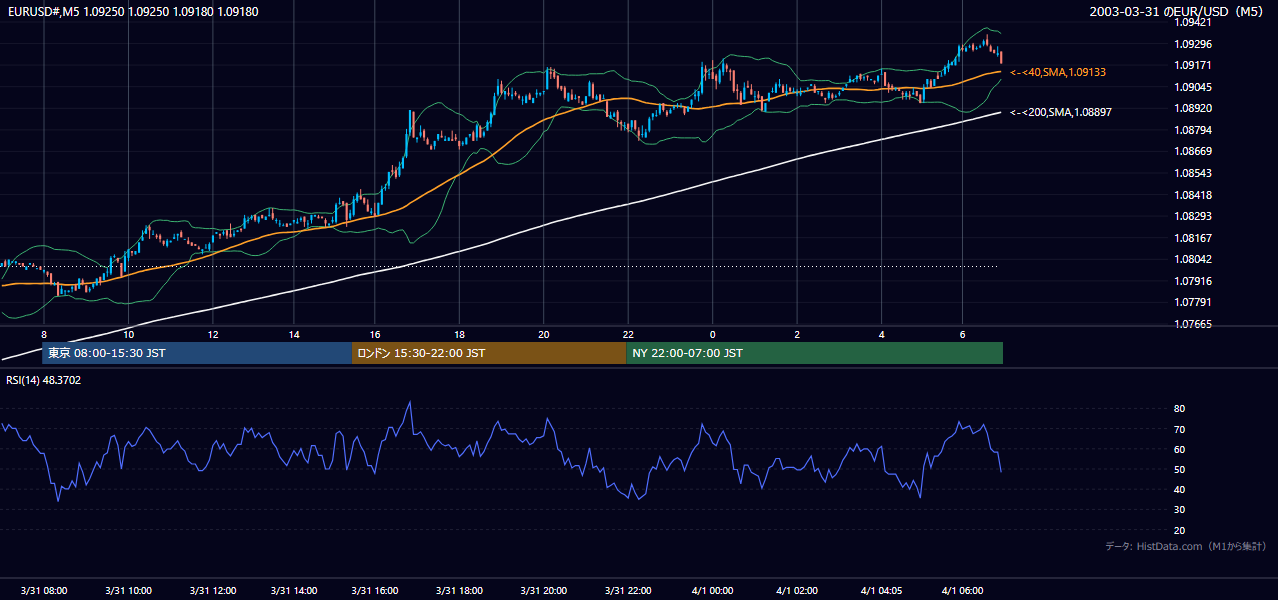Click RSI axis level 20
This screenshot has width=1278, height=600.
coord(1180,530)
